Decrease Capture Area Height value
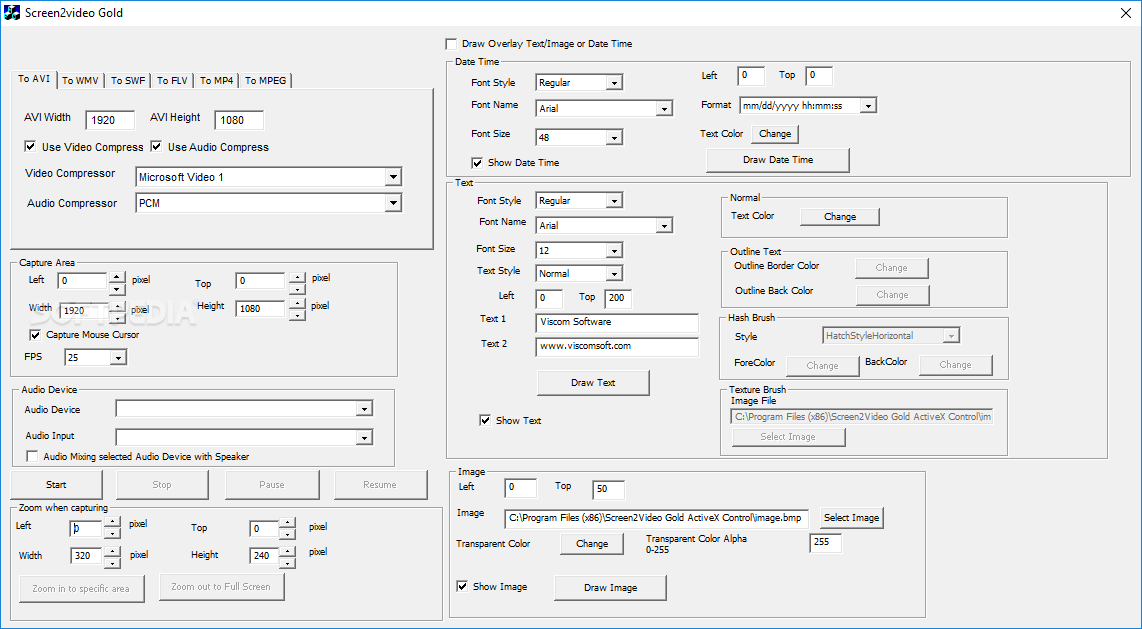 [x=296, y=316]
